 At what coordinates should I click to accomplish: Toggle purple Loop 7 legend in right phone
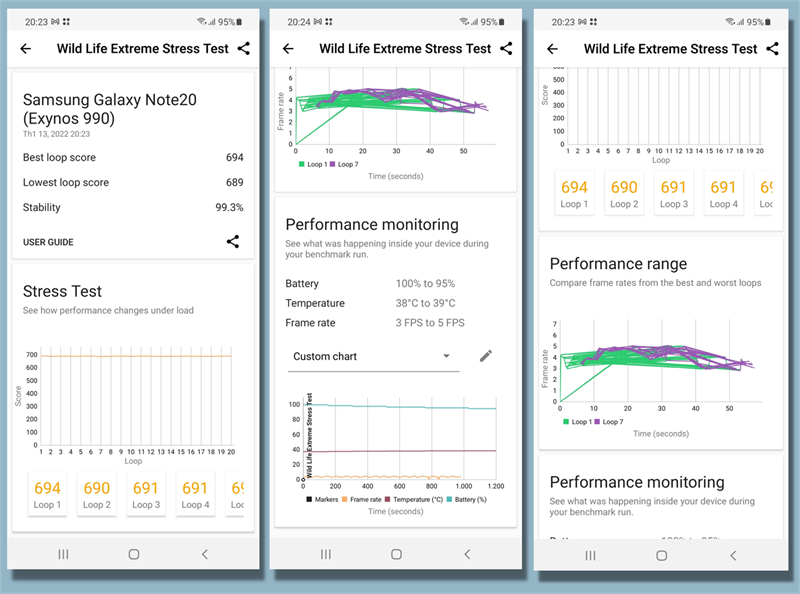tap(609, 422)
